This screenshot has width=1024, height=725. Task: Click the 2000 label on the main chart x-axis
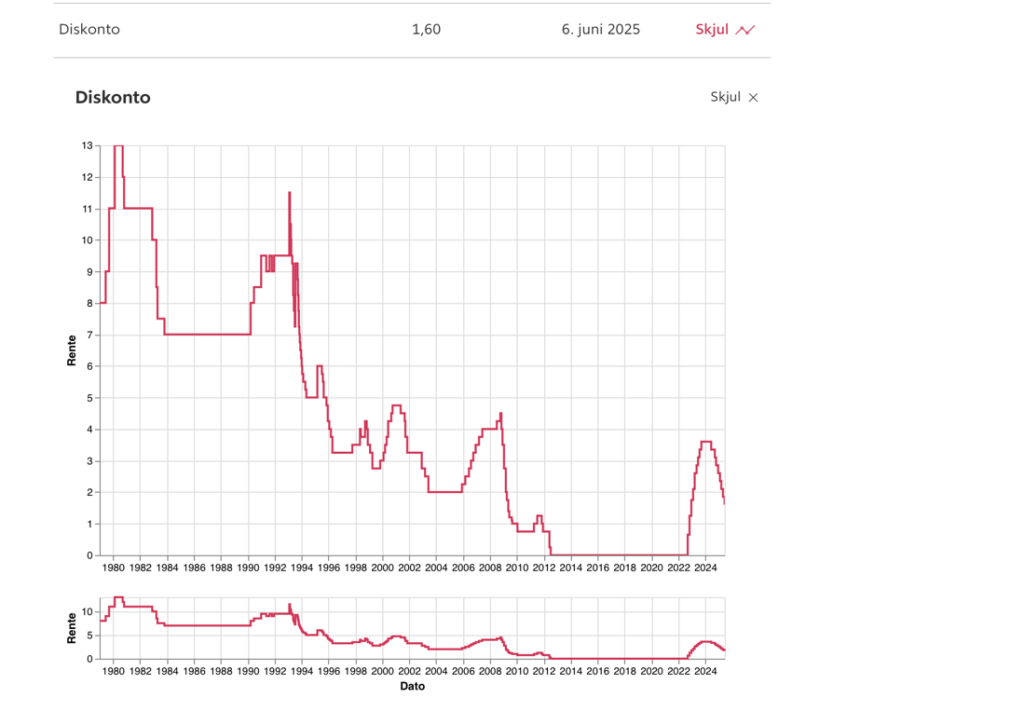click(x=382, y=568)
